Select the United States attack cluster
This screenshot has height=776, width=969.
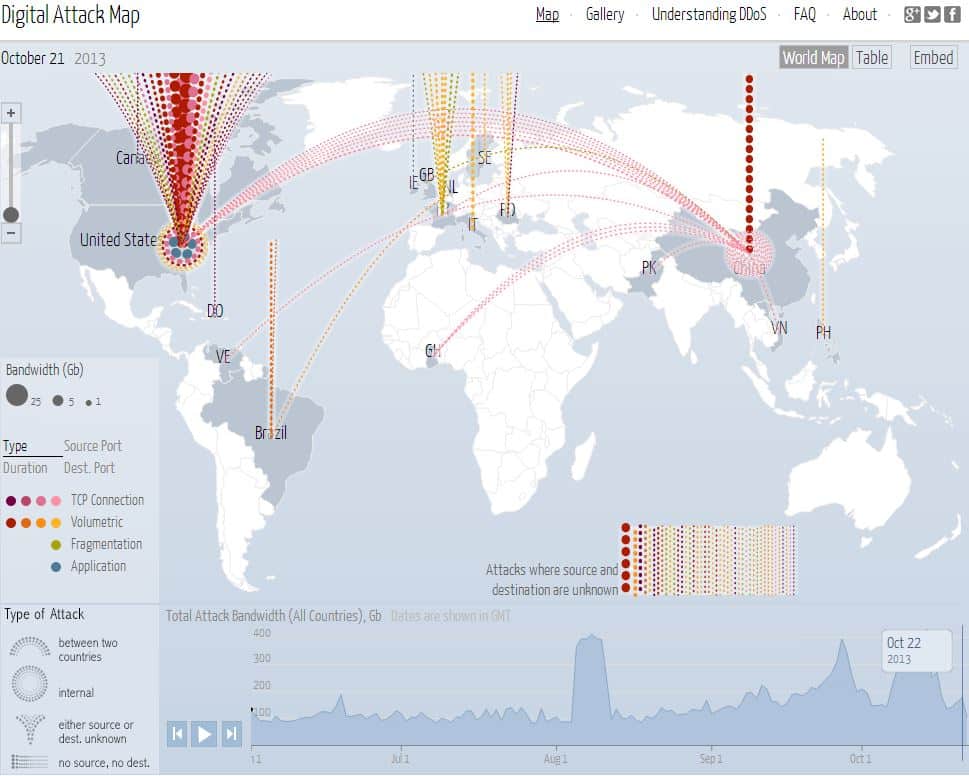coord(182,245)
